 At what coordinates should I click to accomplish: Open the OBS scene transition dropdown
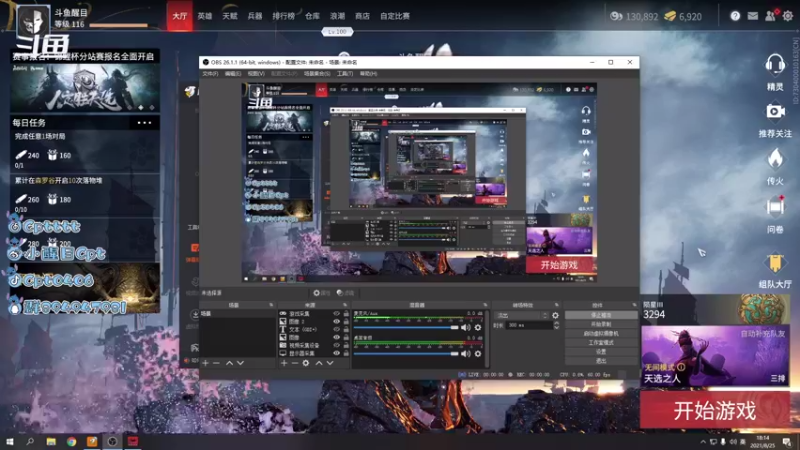521,315
